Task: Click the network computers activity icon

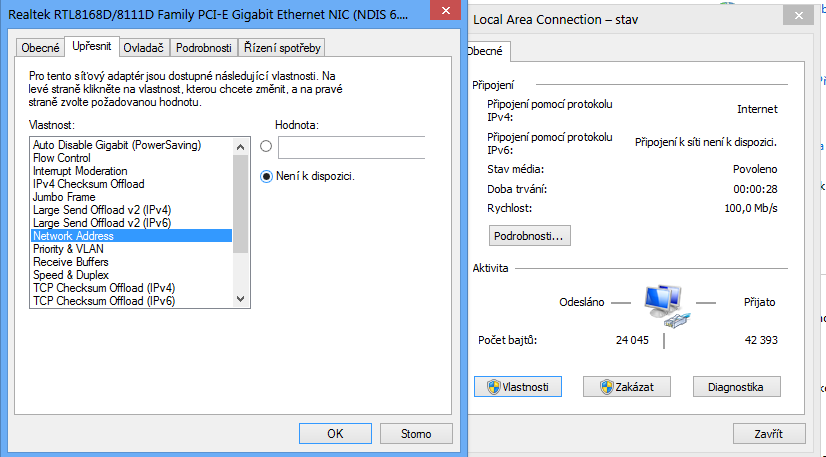Action: point(665,305)
